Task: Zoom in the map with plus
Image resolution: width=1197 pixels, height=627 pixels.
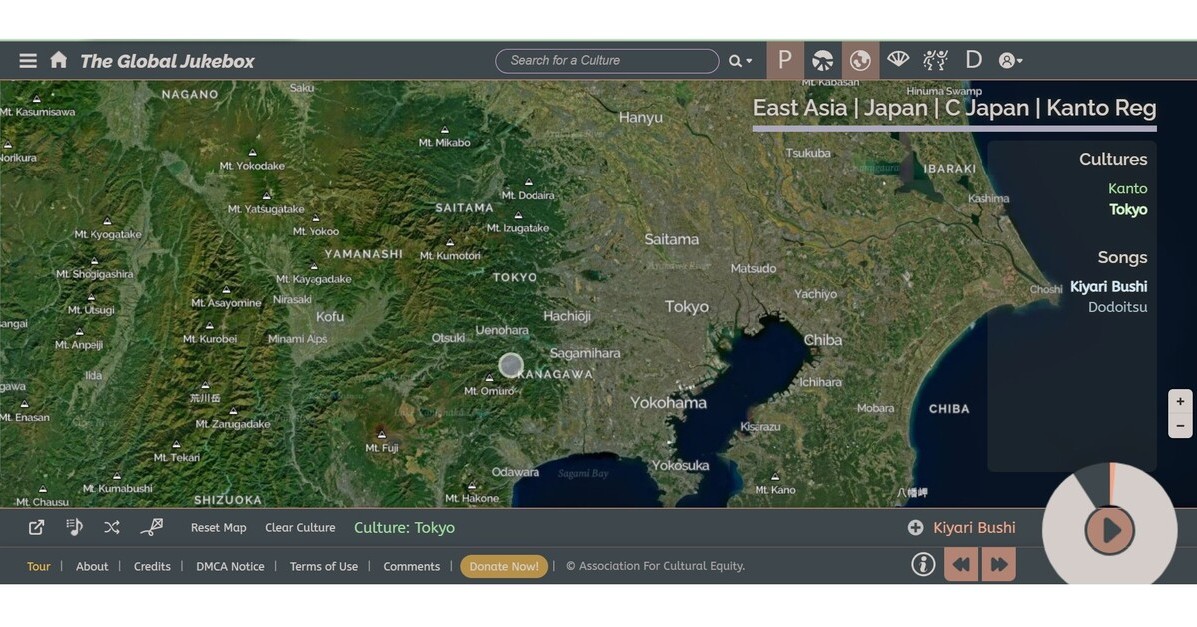Action: click(x=1180, y=401)
